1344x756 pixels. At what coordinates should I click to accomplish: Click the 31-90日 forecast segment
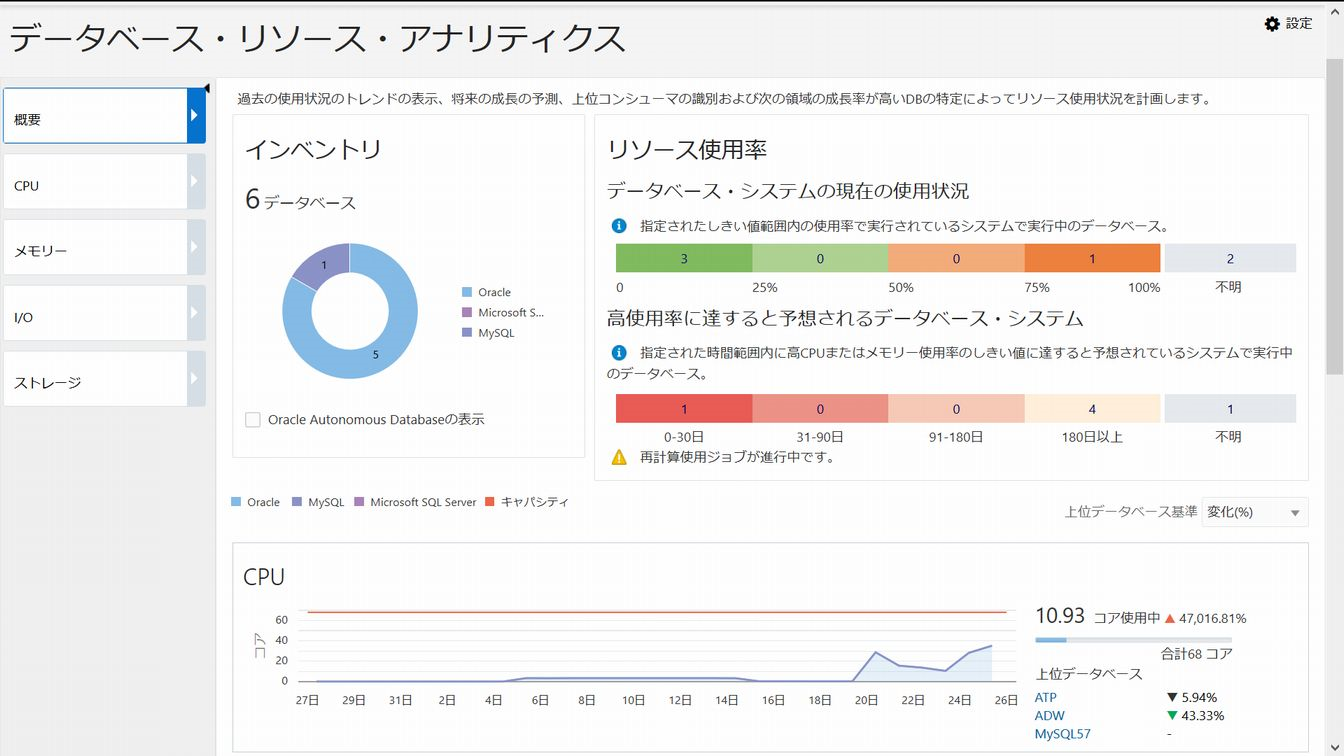point(820,408)
